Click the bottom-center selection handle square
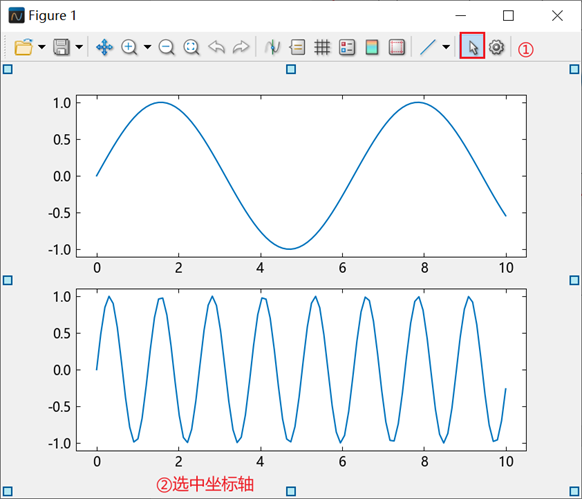 point(291,491)
